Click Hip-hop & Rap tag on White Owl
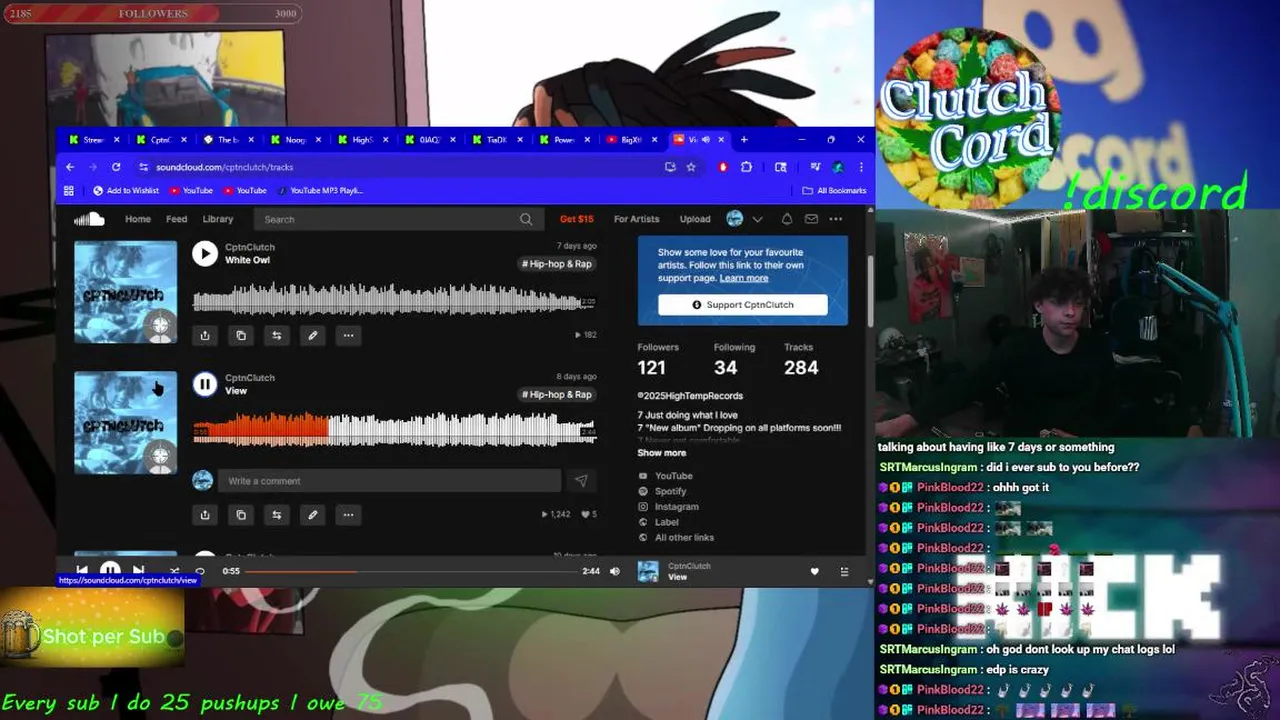1280x720 pixels. 557,264
